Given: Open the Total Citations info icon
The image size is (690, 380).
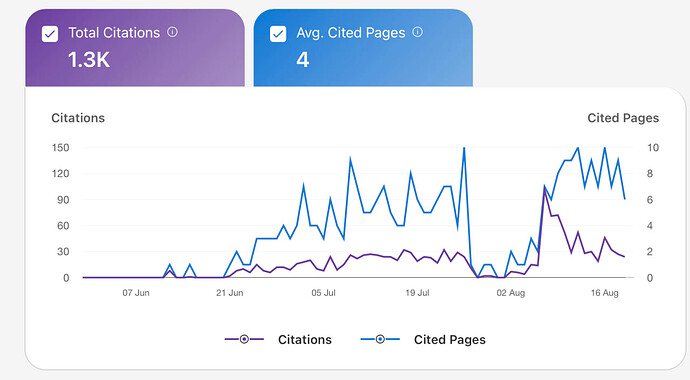Looking at the screenshot, I should click(x=172, y=32).
